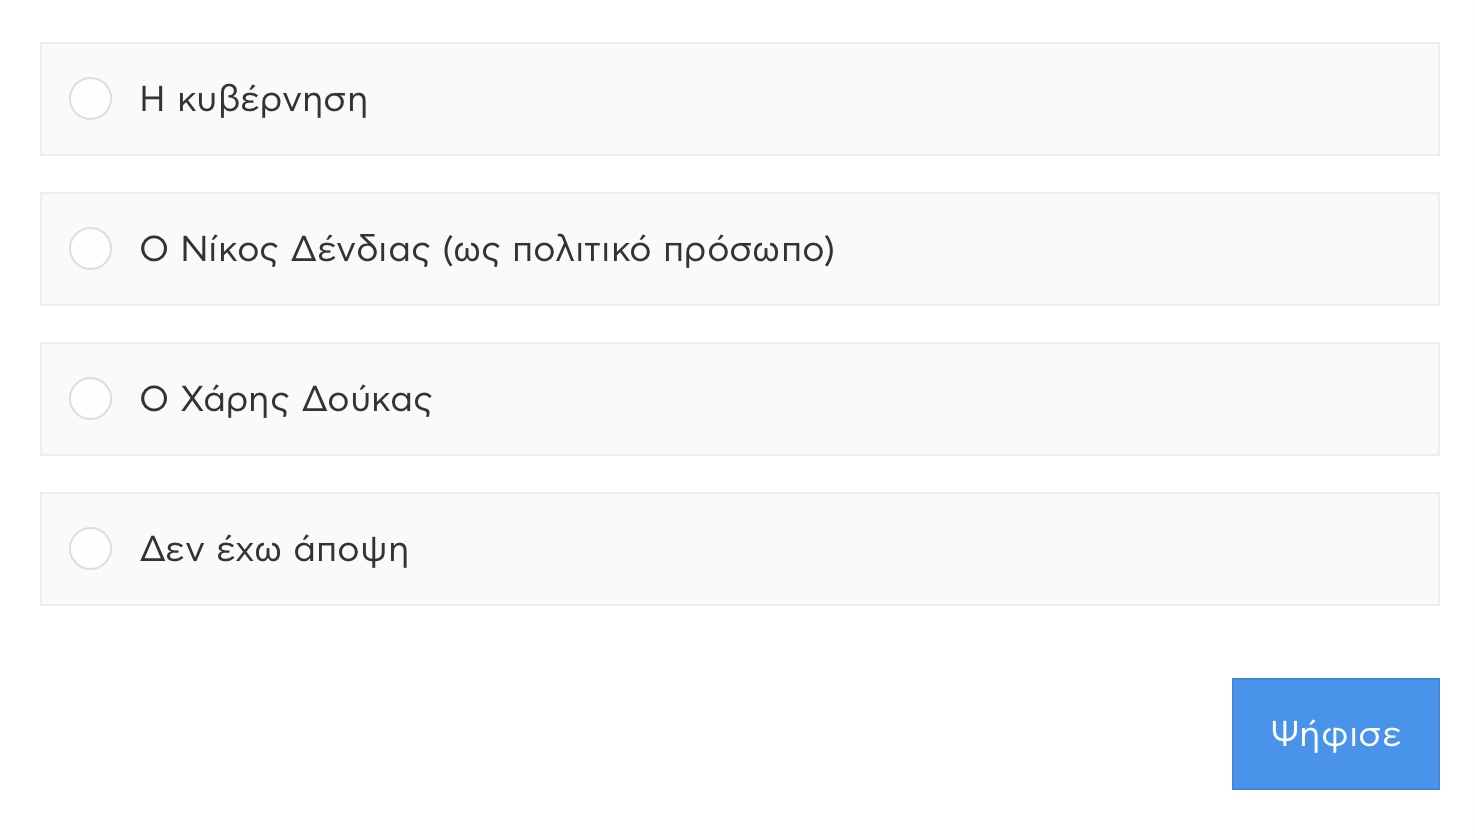Click the word πολιτικό in second option
Image resolution: width=1475 pixels, height=839 pixels.
pyautogui.click(x=581, y=250)
